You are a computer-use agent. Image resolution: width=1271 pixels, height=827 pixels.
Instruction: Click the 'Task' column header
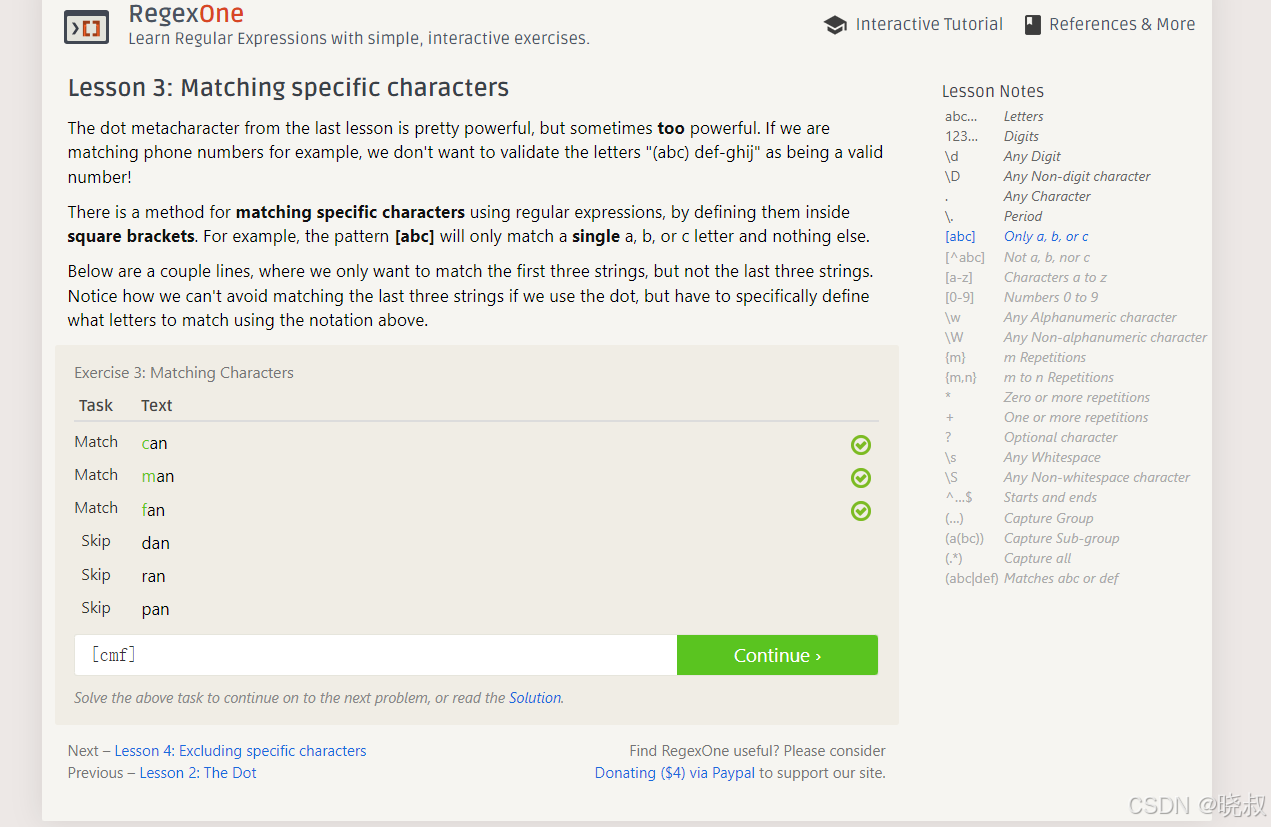96,405
